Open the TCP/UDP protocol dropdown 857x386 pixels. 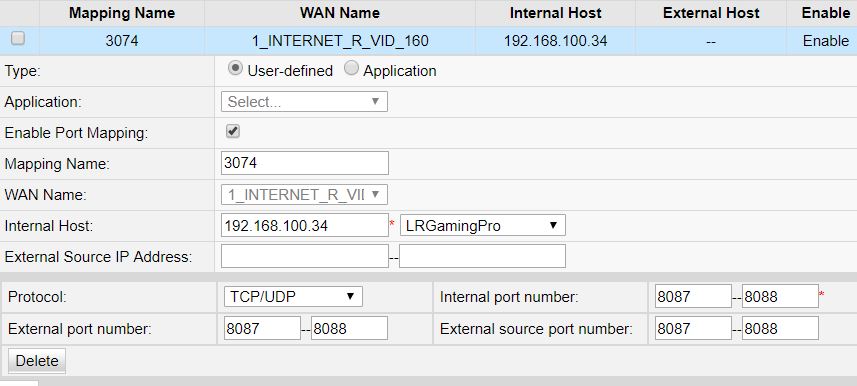coord(293,297)
